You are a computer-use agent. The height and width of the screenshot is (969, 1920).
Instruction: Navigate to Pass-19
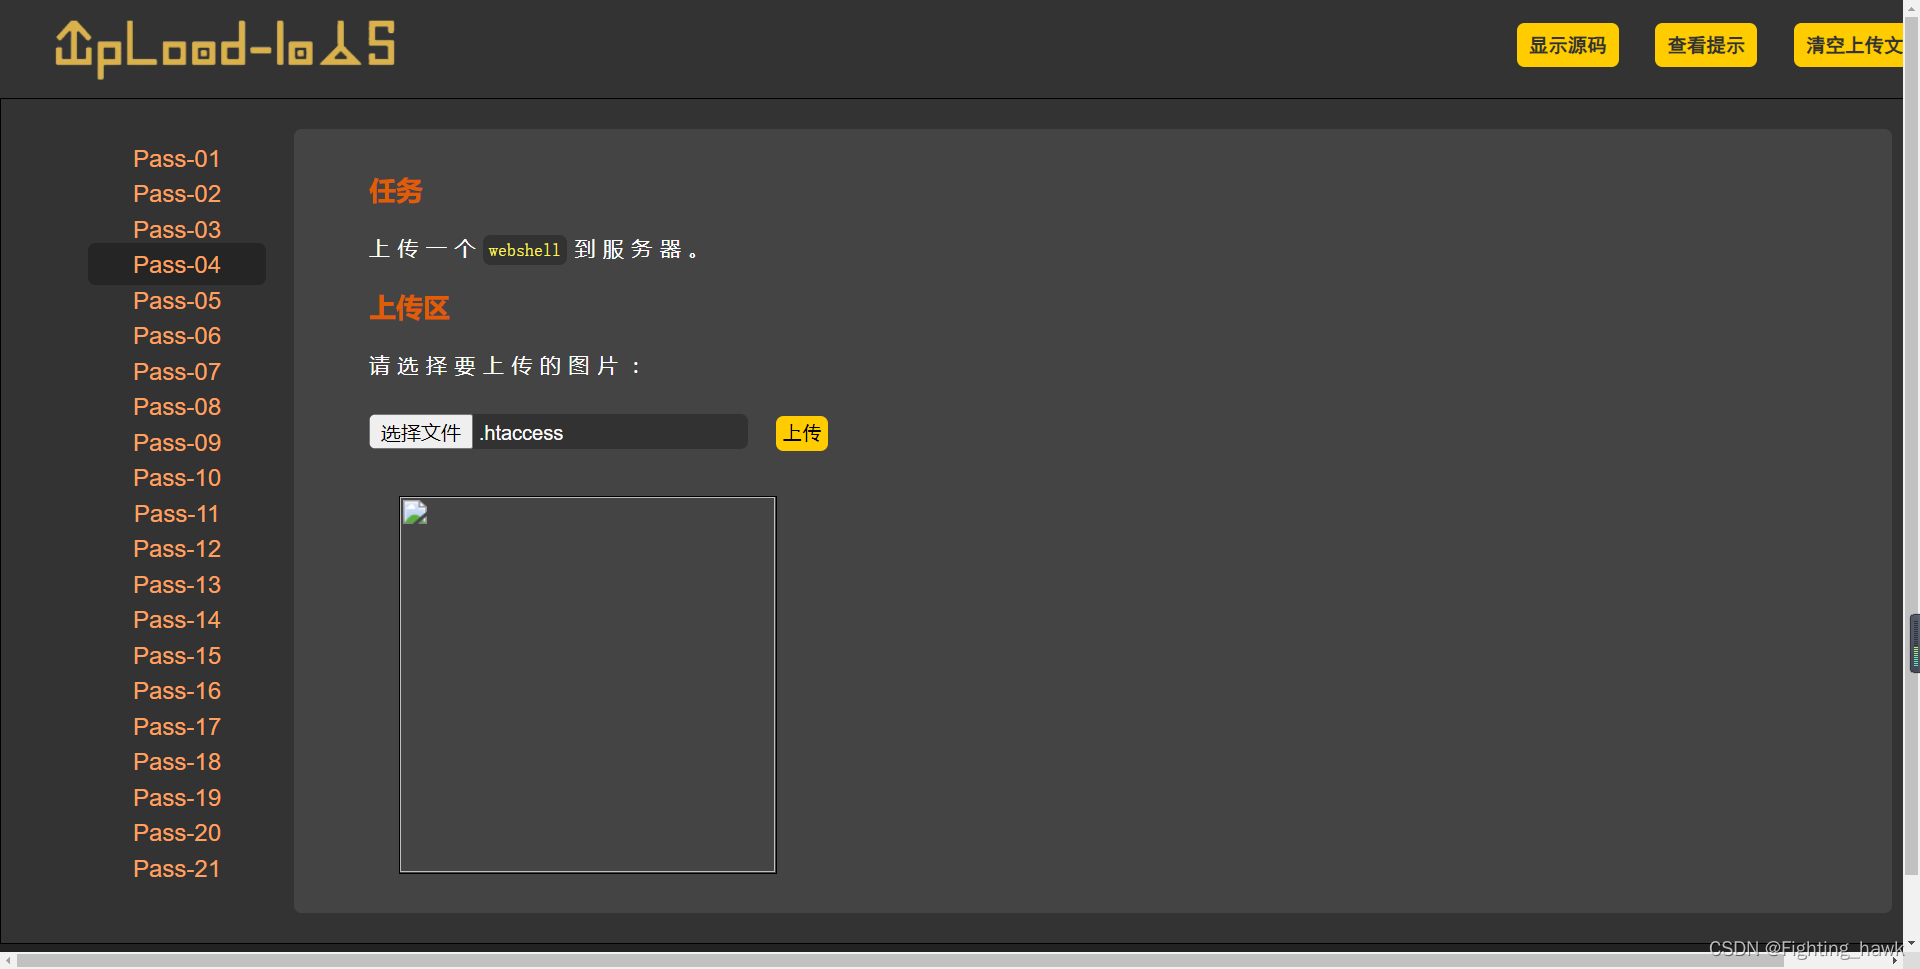177,798
